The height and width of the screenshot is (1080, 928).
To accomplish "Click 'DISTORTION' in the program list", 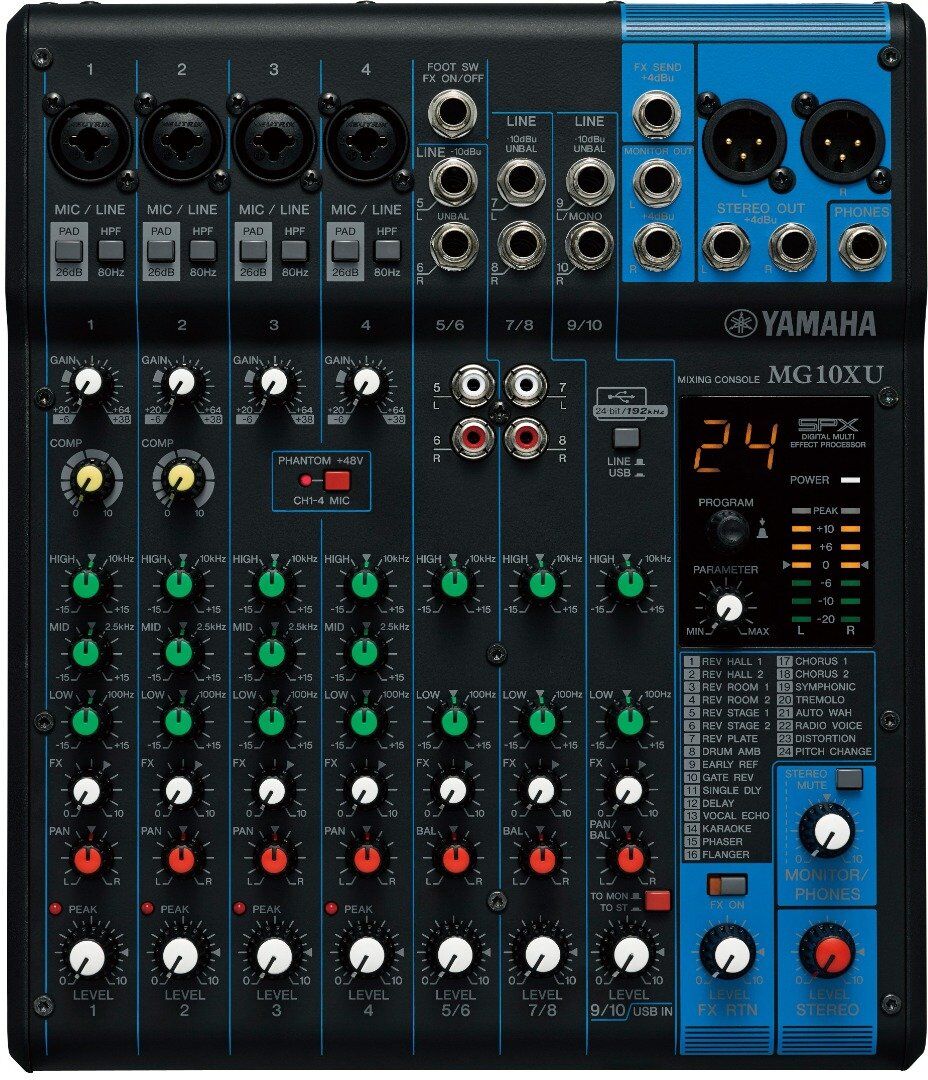I will [825, 738].
